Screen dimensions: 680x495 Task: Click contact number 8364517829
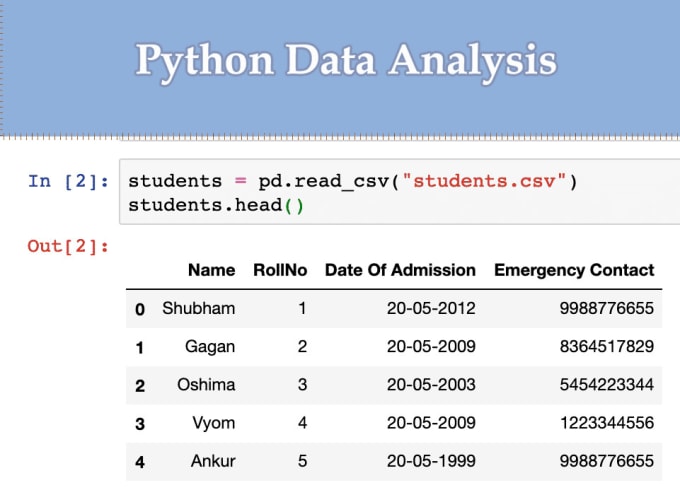607,346
